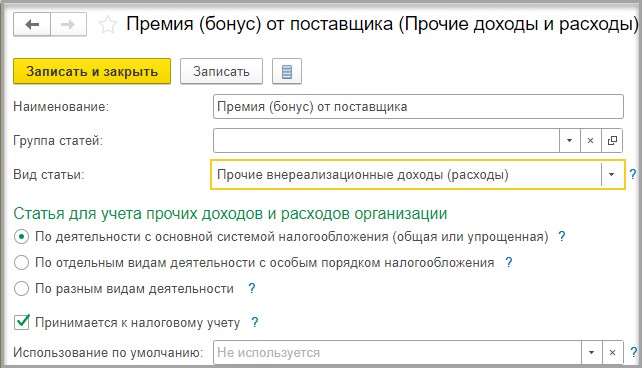Image resolution: width=642 pixels, height=368 pixels.
Task: Select По разным видам деятельности radio option
Action: [x=21, y=289]
